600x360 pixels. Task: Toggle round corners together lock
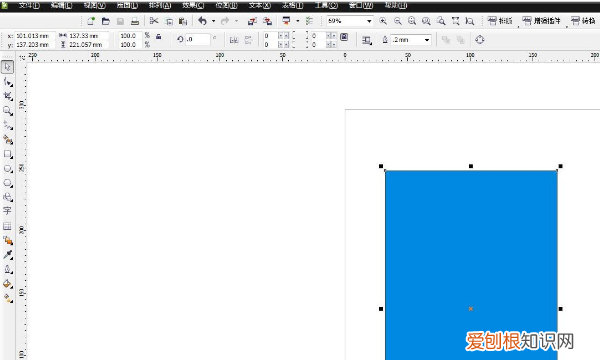point(344,37)
